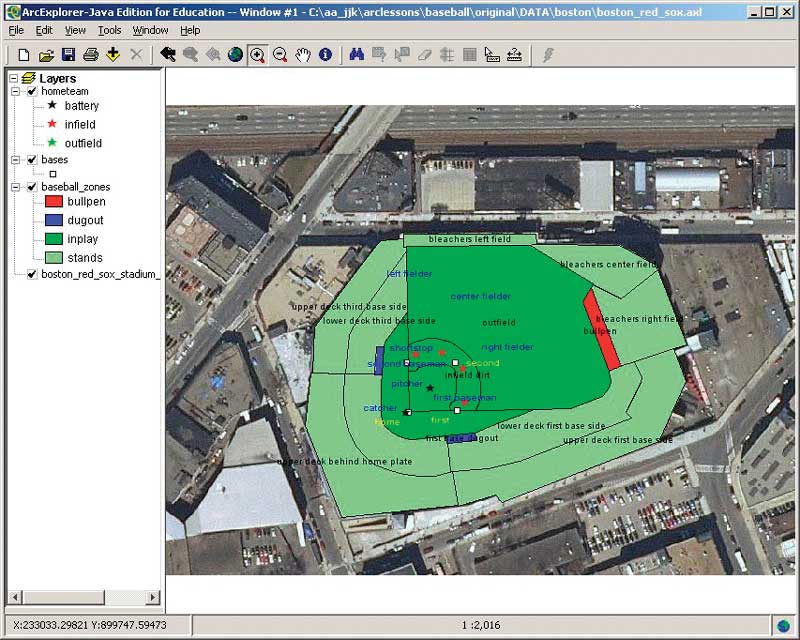Select the hometeam layer name

pos(65,91)
